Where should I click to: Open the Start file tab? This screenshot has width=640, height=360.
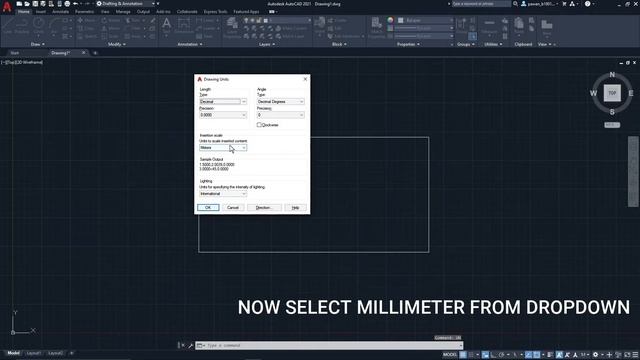(15, 53)
